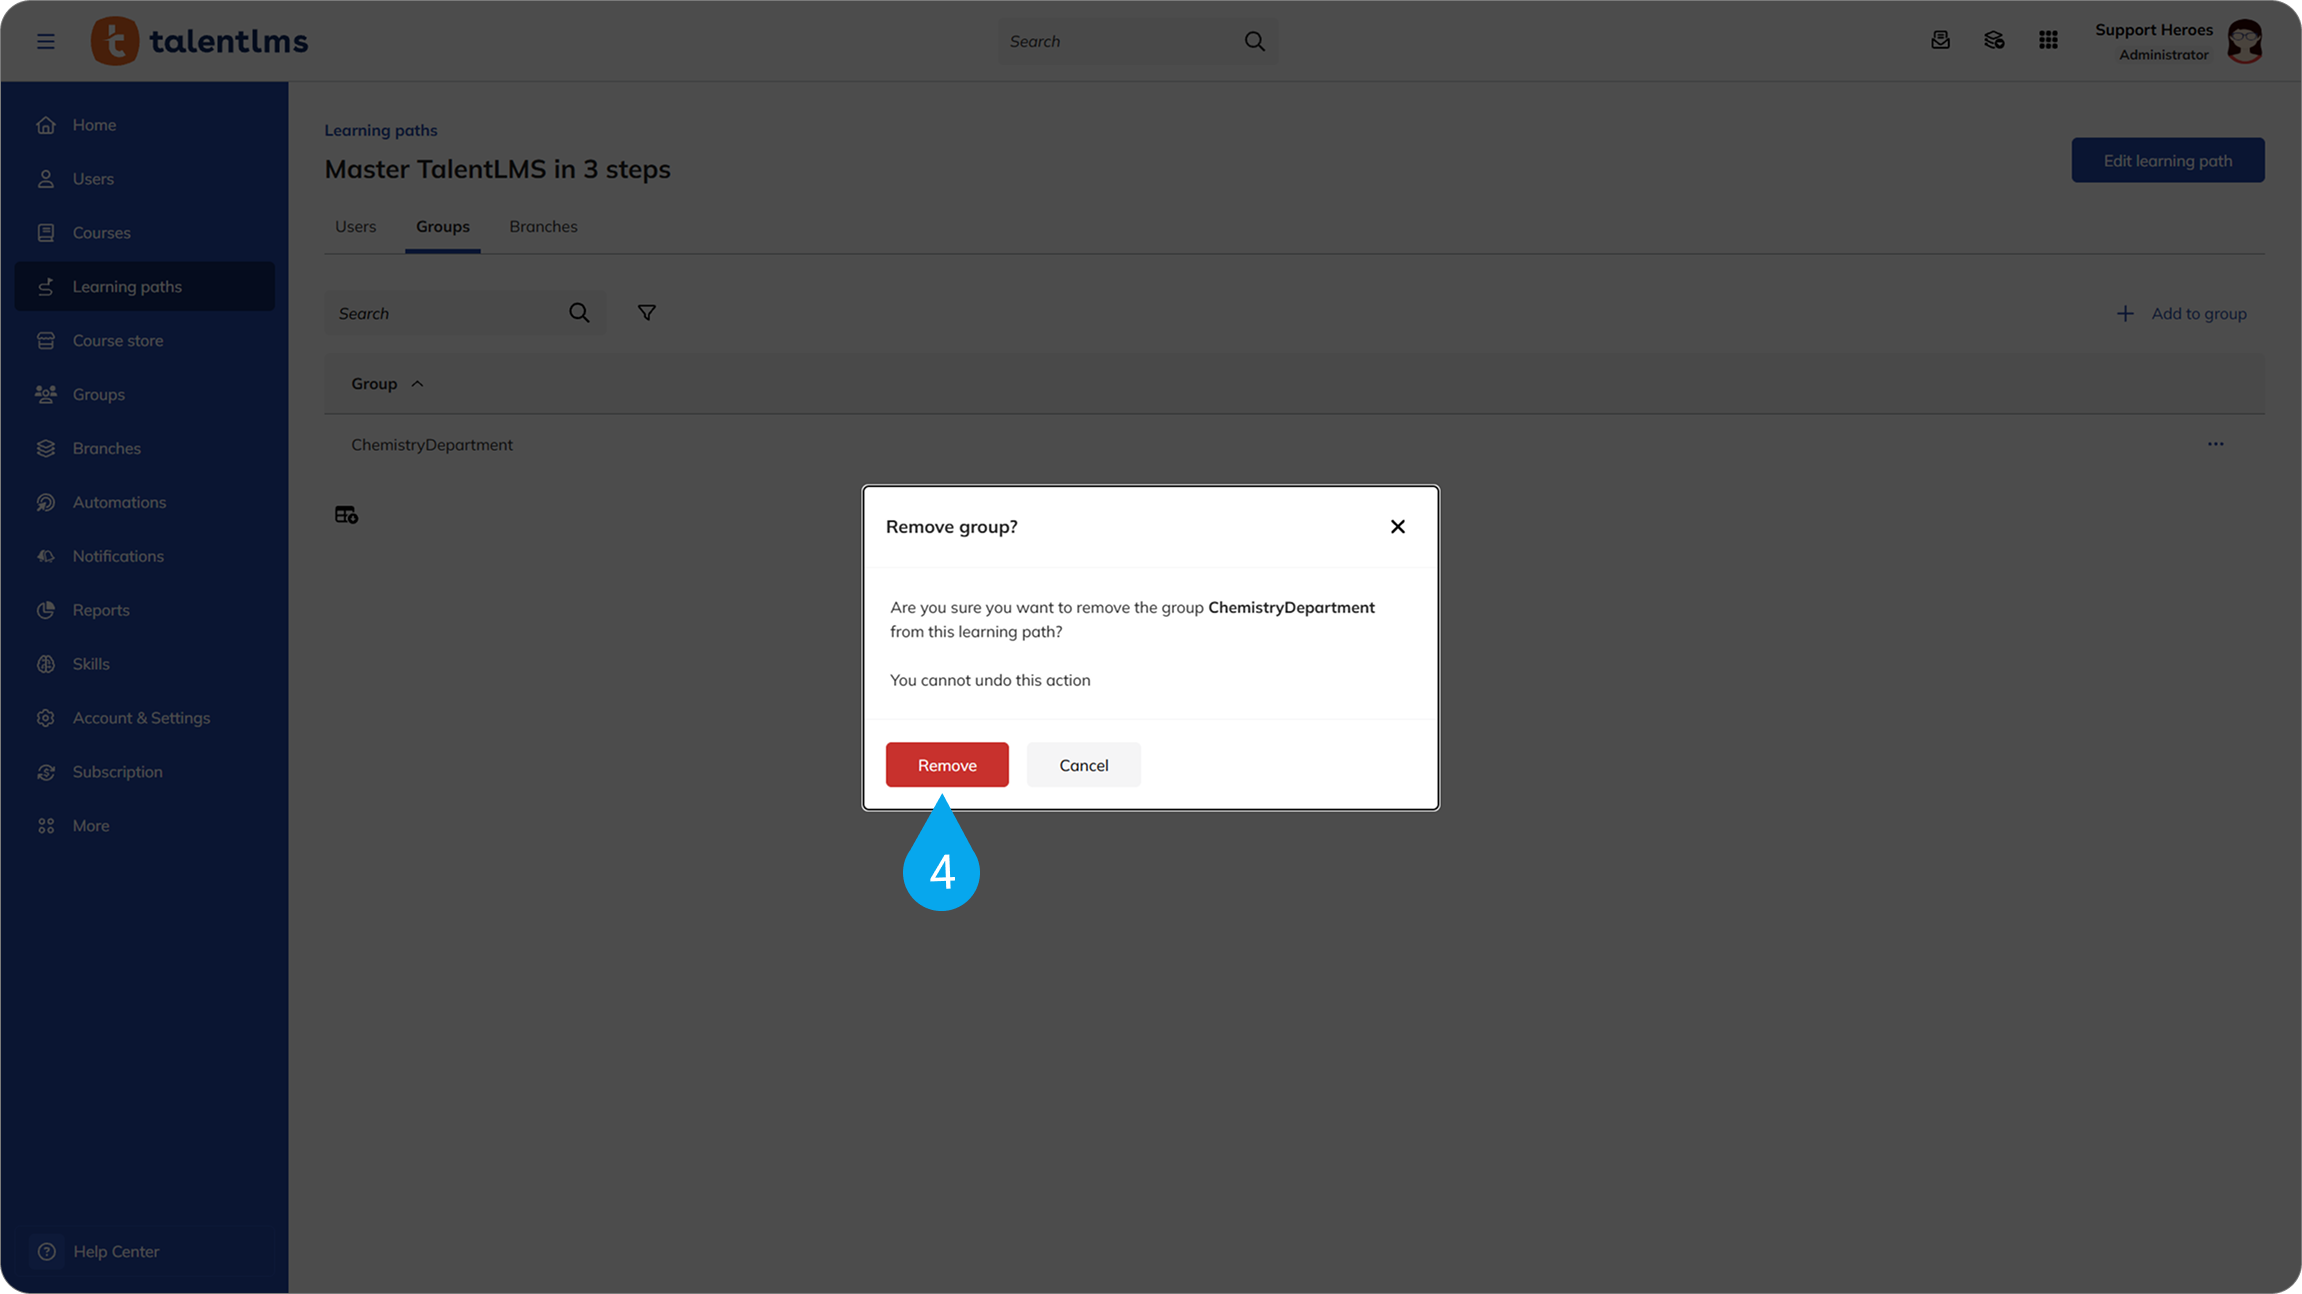Click Cancel in the Remove group dialog

[1084, 765]
